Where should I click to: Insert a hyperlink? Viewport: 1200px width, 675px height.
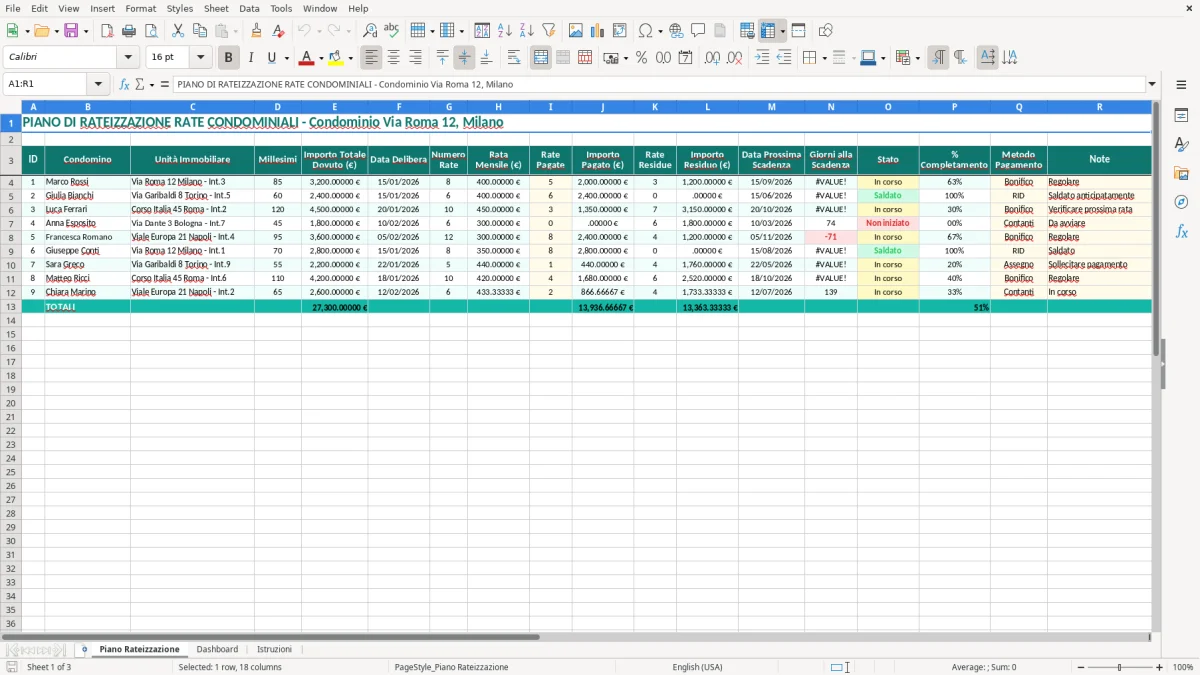point(676,31)
